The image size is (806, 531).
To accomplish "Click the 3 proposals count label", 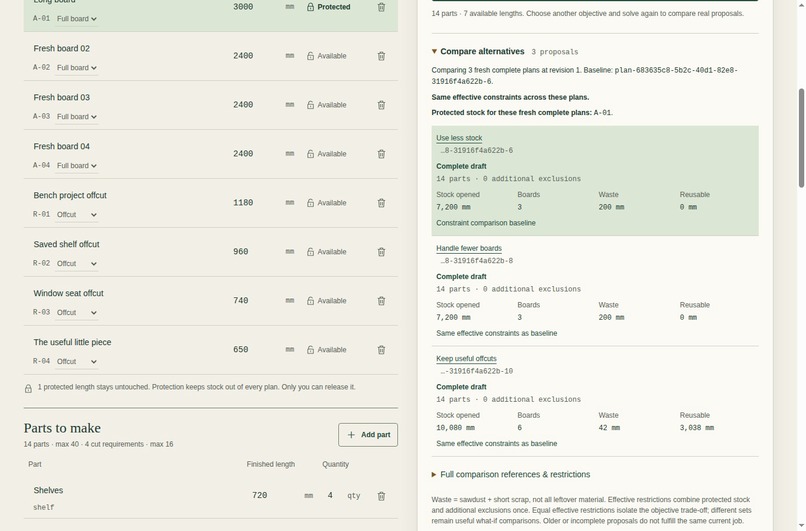I will tap(555, 52).
